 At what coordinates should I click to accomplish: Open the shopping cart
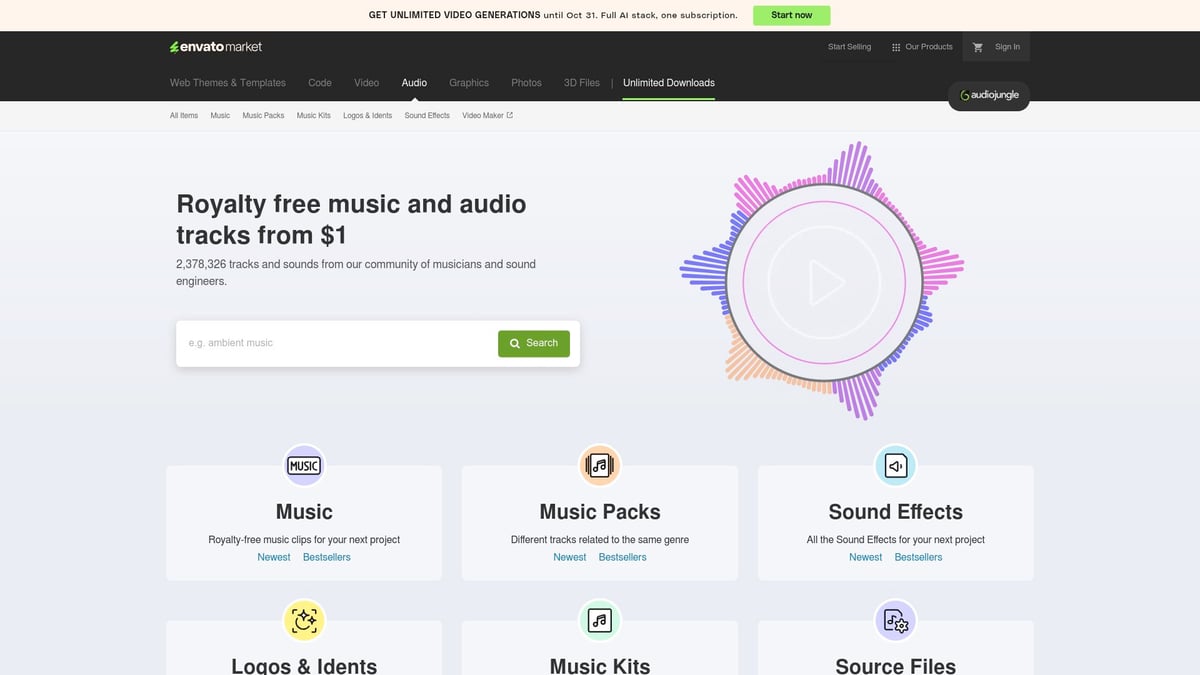tap(977, 46)
